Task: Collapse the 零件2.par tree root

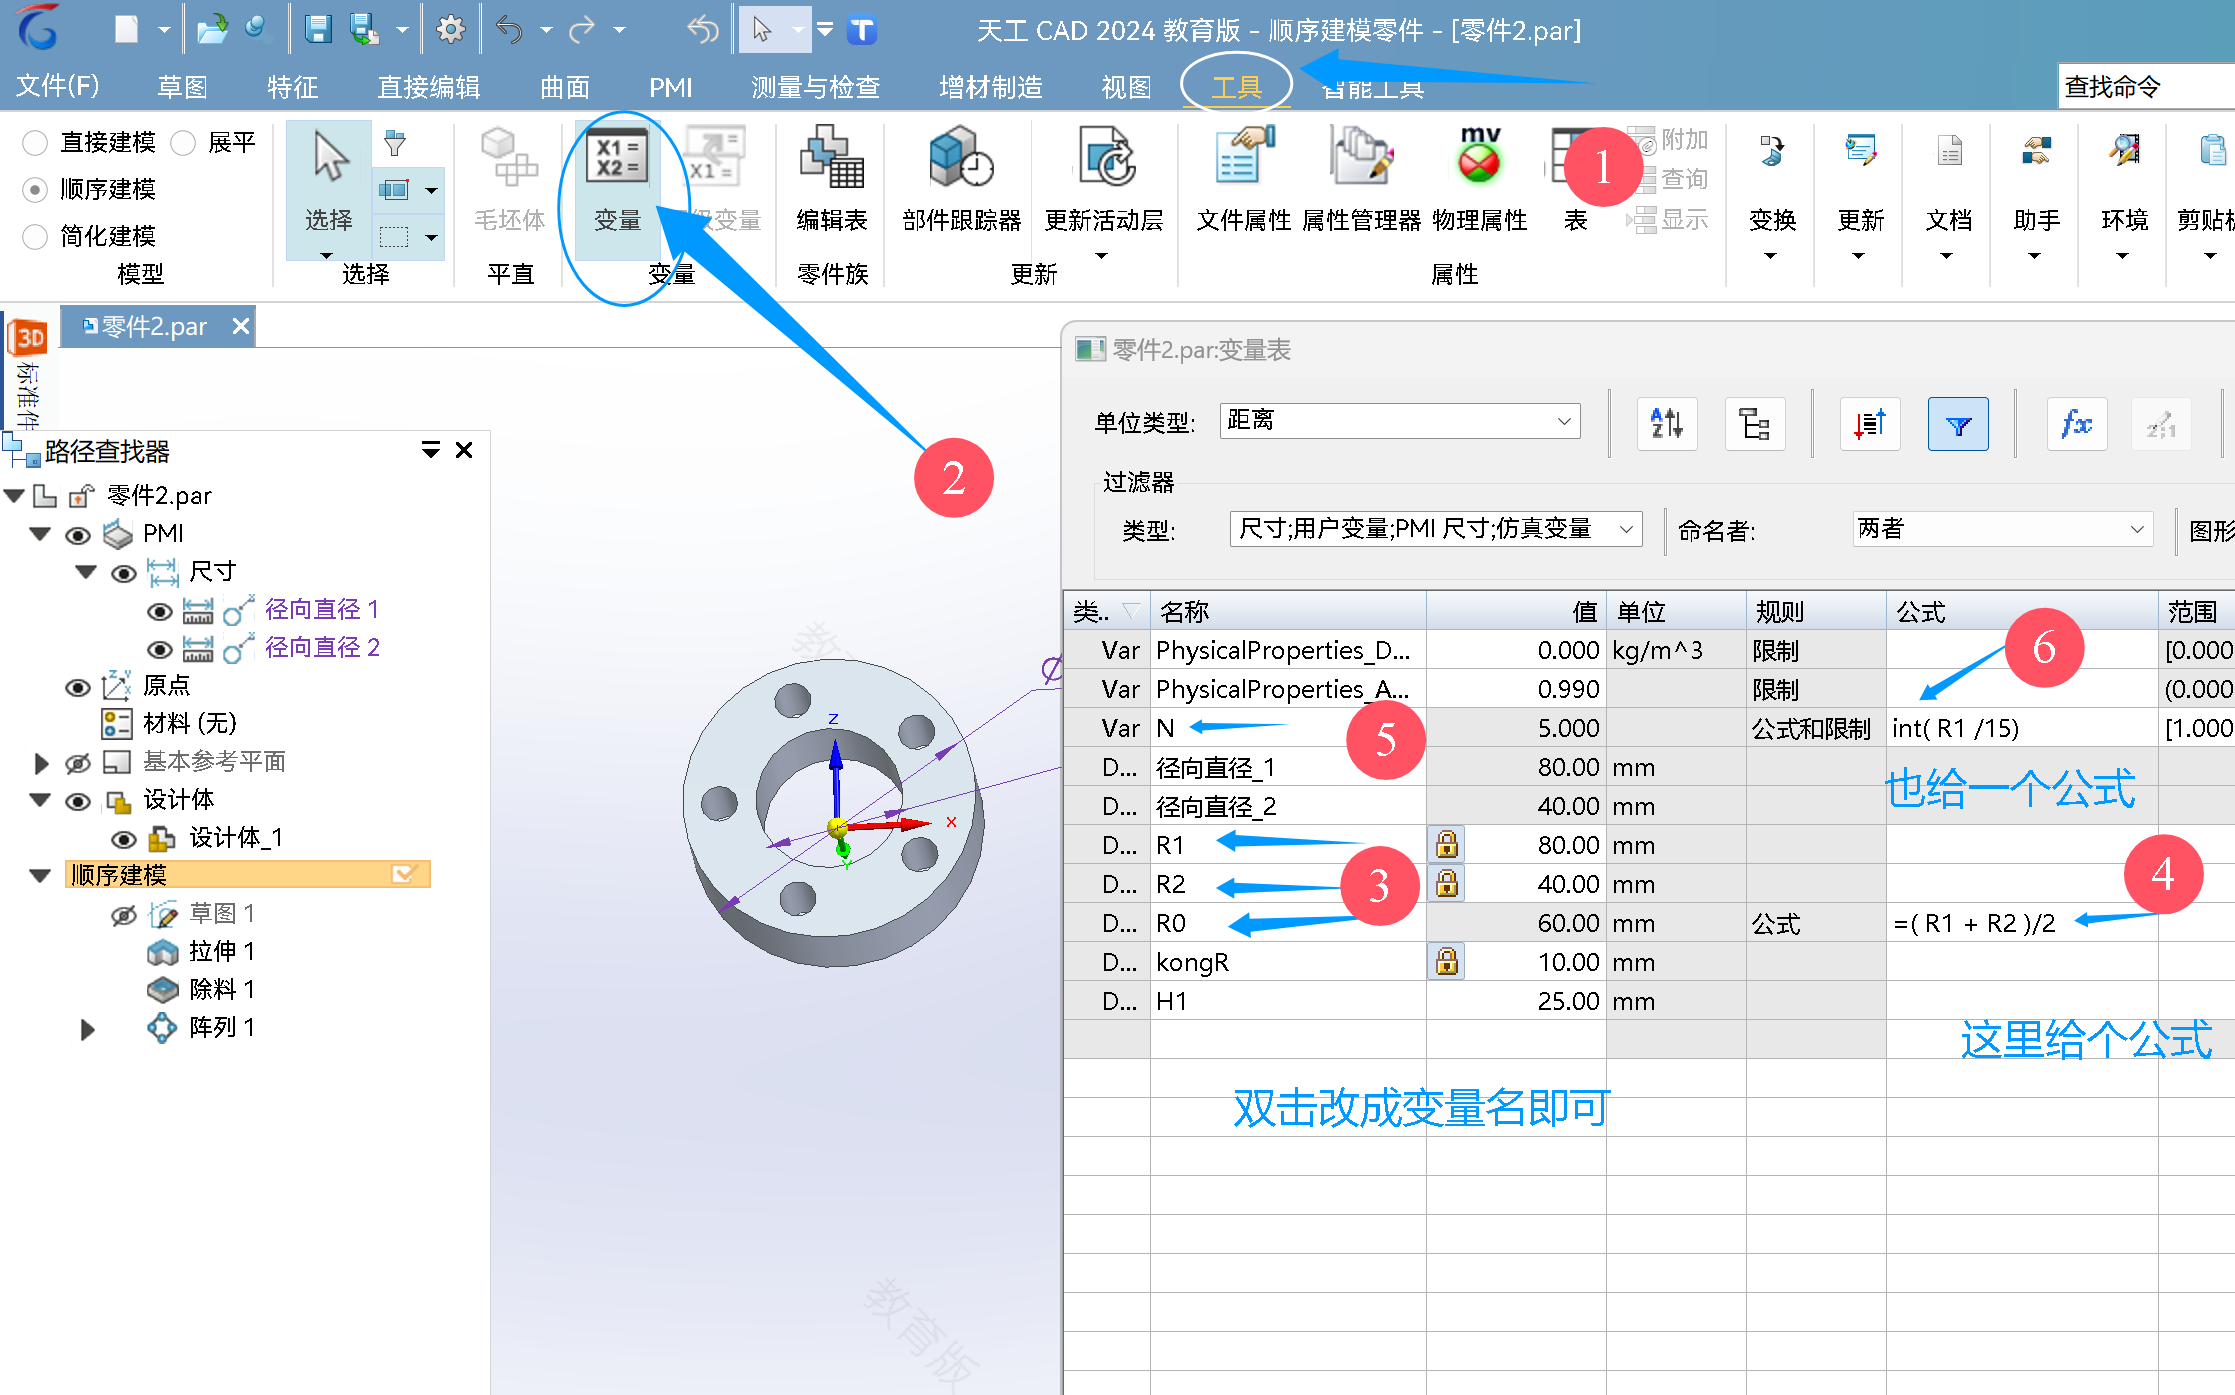Action: (15, 496)
